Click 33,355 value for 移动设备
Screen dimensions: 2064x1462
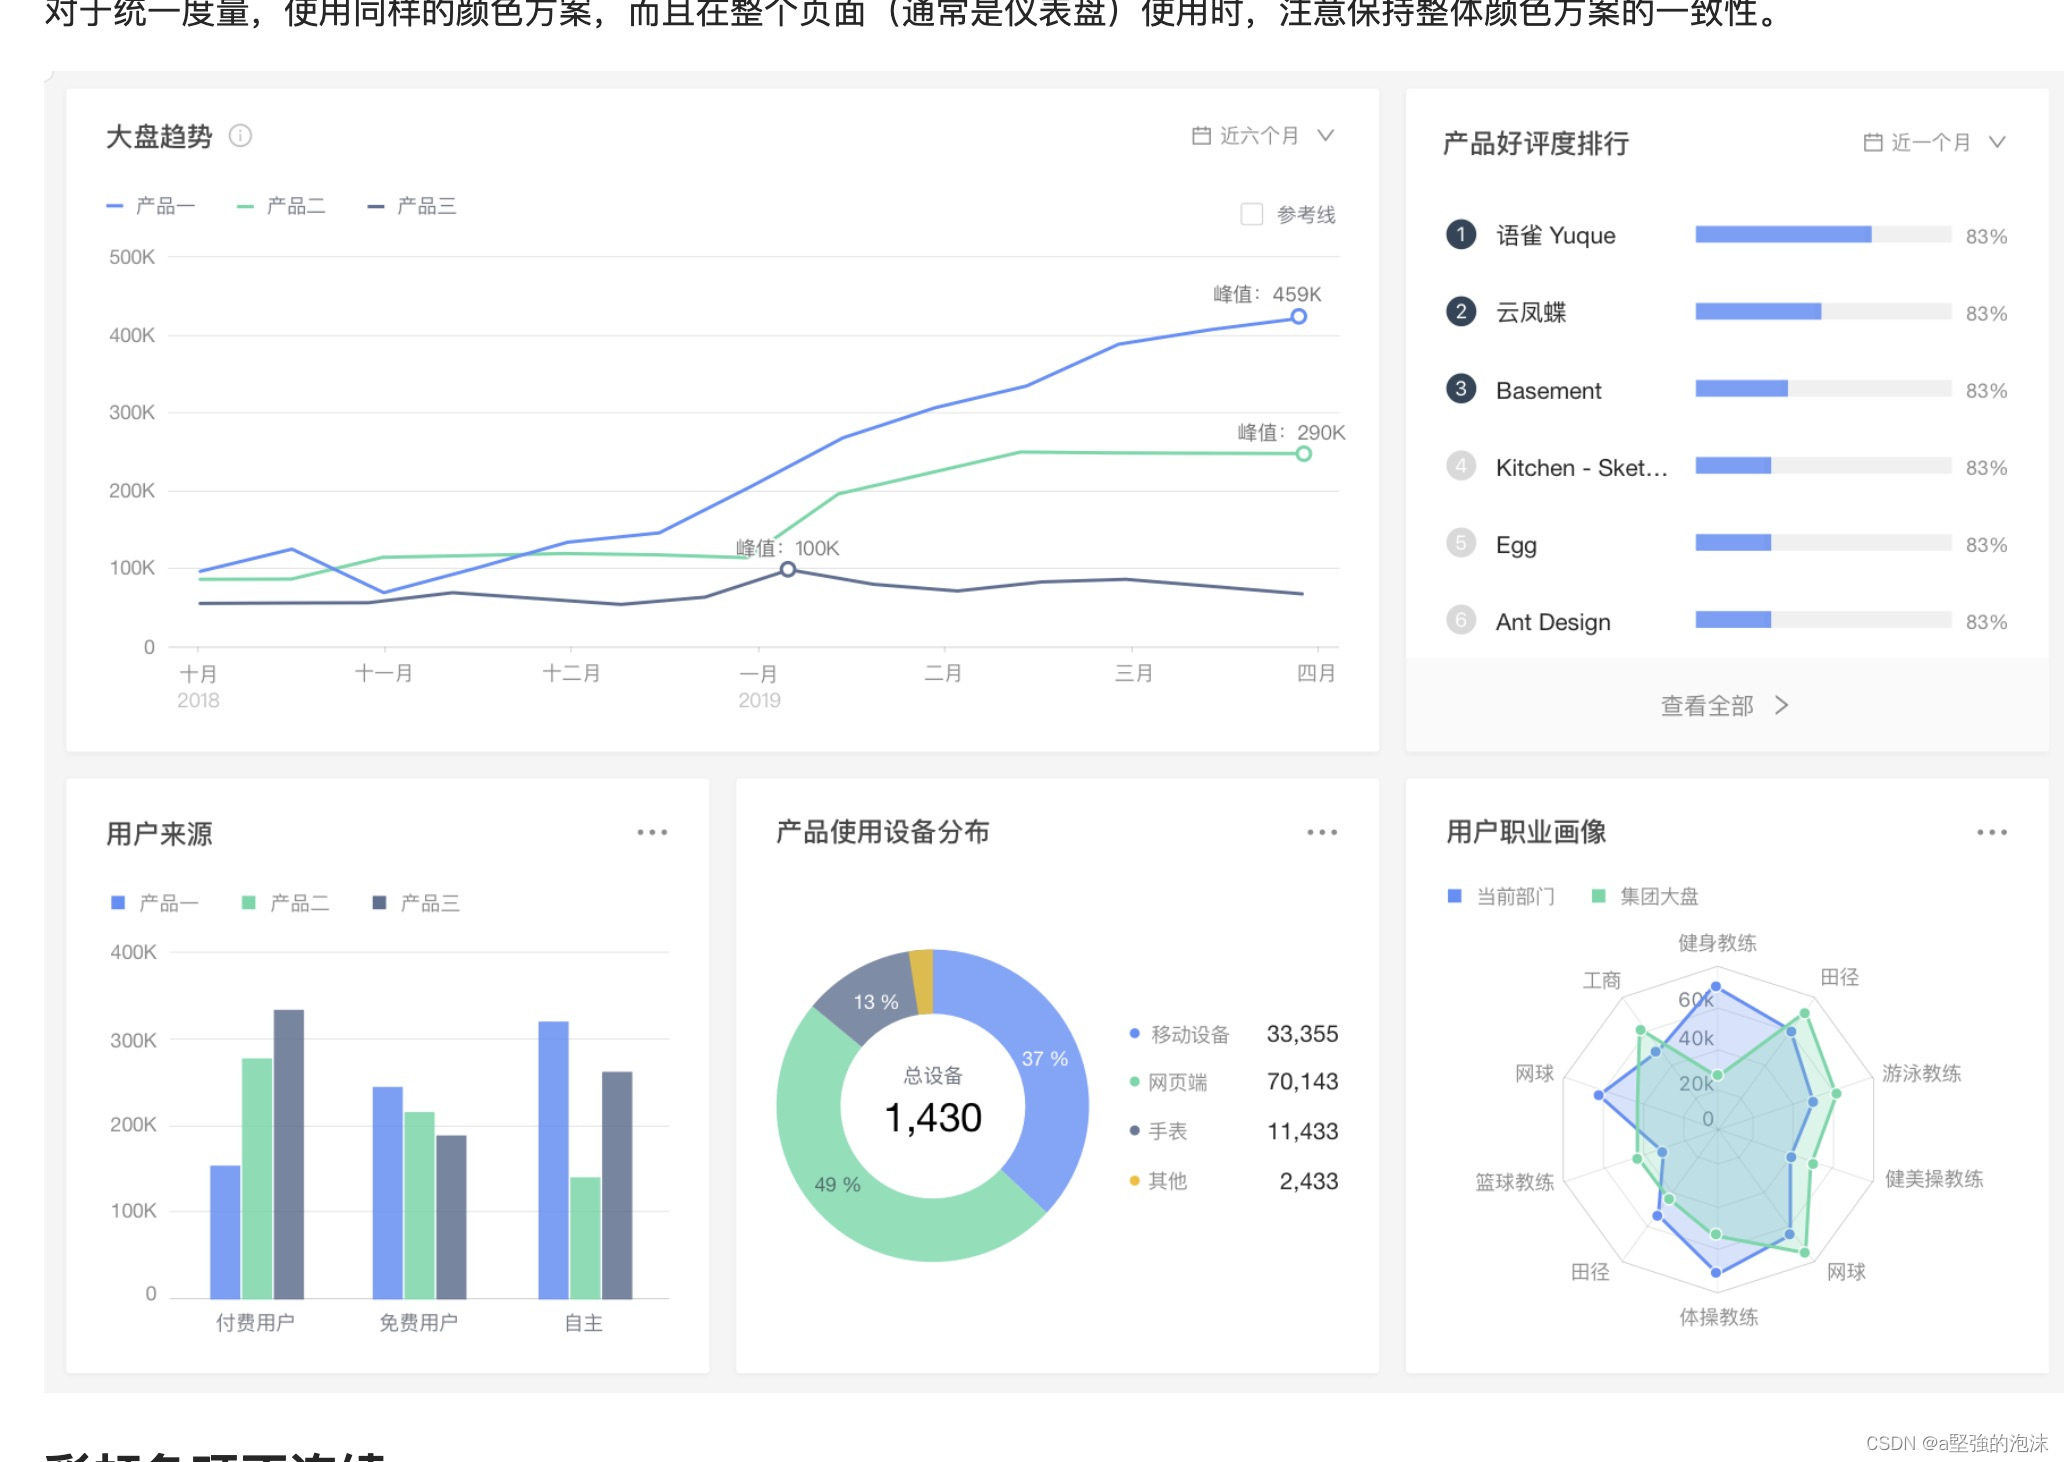[x=1302, y=1034]
